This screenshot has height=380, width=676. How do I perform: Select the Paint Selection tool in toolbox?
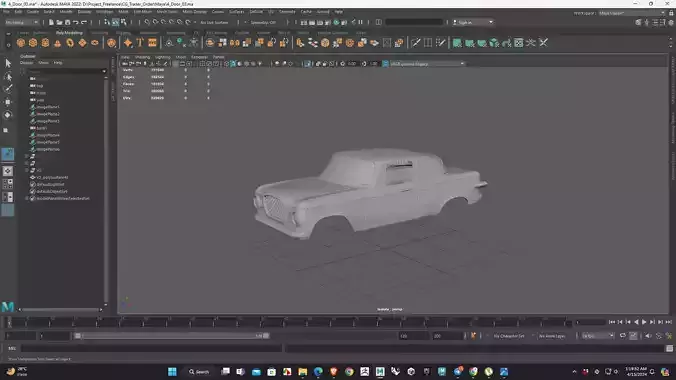pyautogui.click(x=8, y=89)
